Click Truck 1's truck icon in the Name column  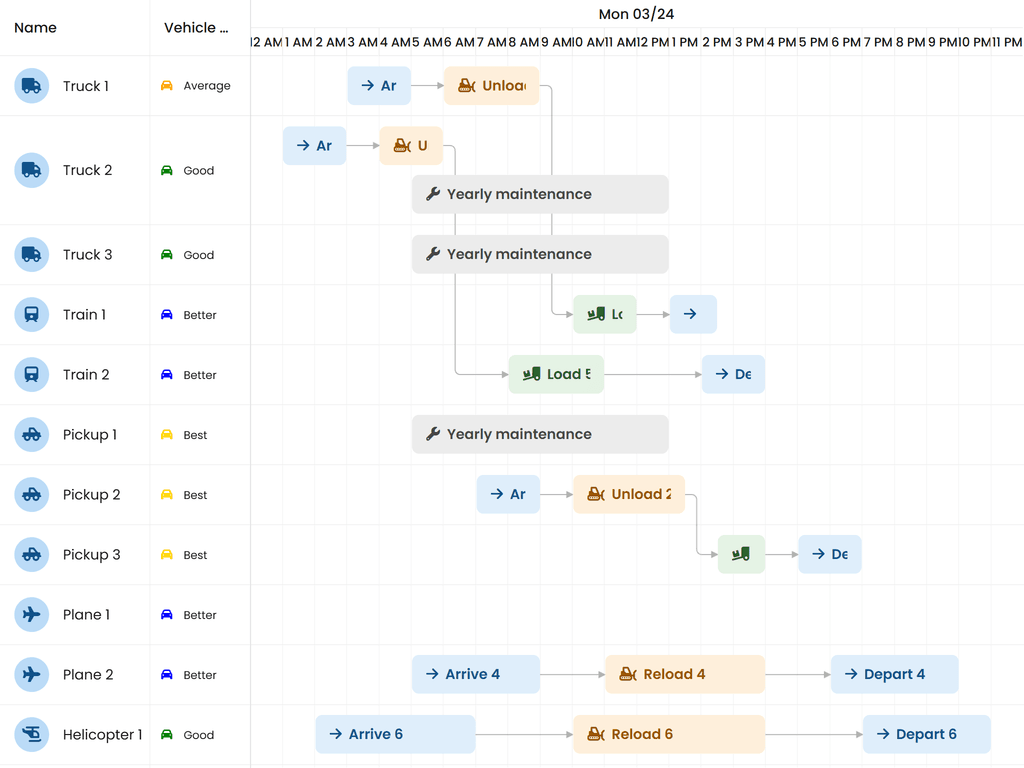pyautogui.click(x=31, y=86)
